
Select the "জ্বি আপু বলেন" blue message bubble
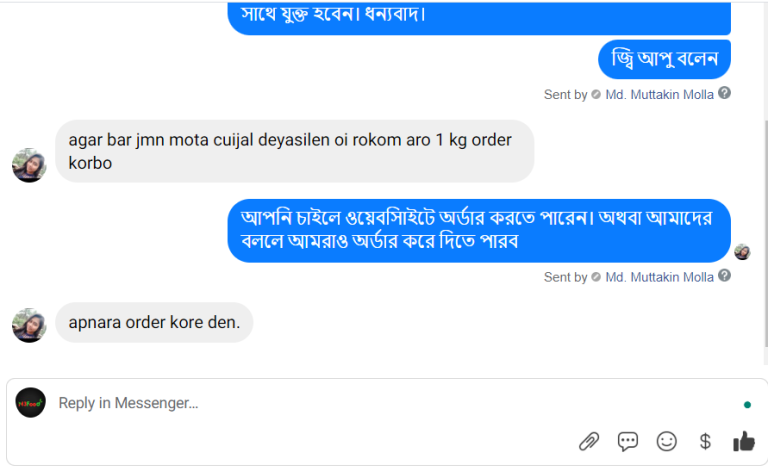coord(664,60)
